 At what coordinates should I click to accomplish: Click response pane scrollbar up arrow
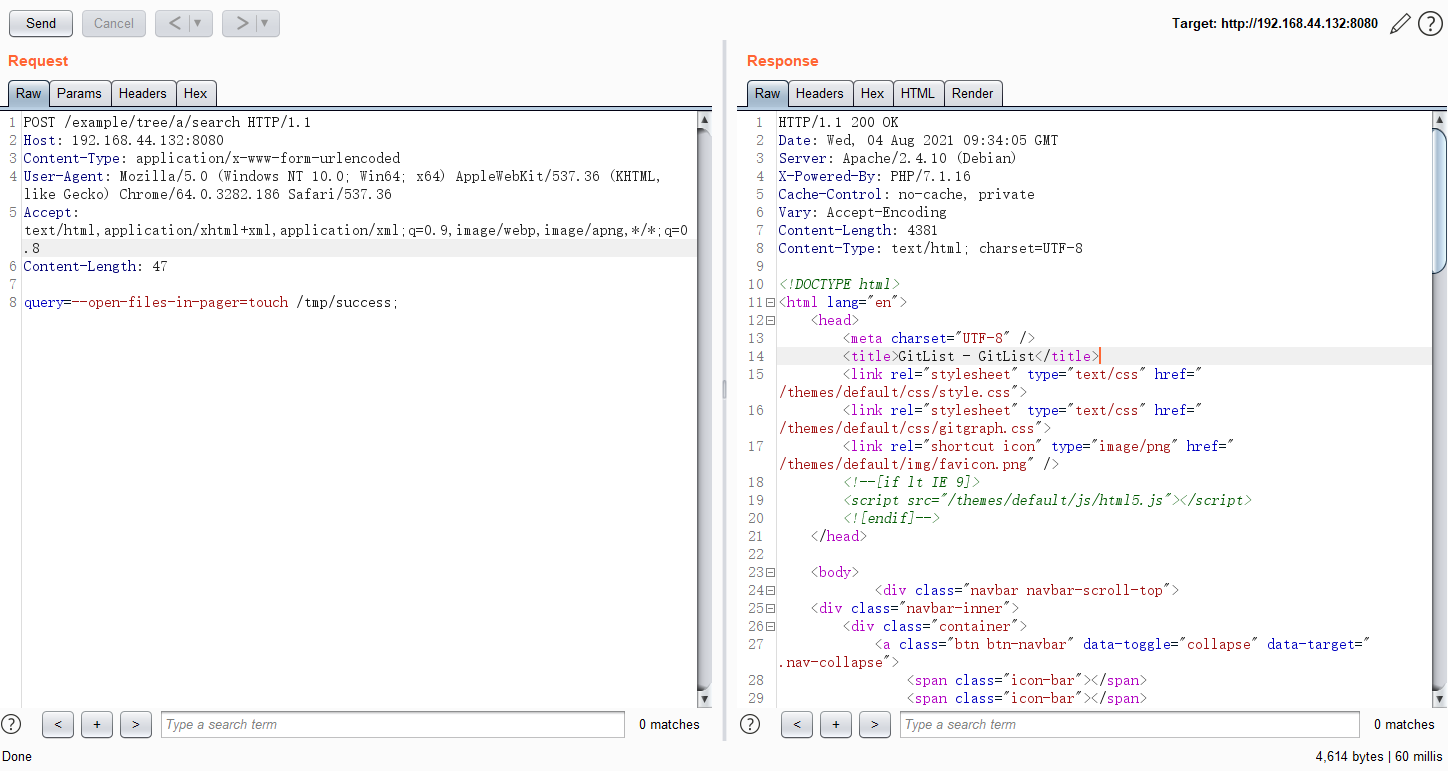1440,119
